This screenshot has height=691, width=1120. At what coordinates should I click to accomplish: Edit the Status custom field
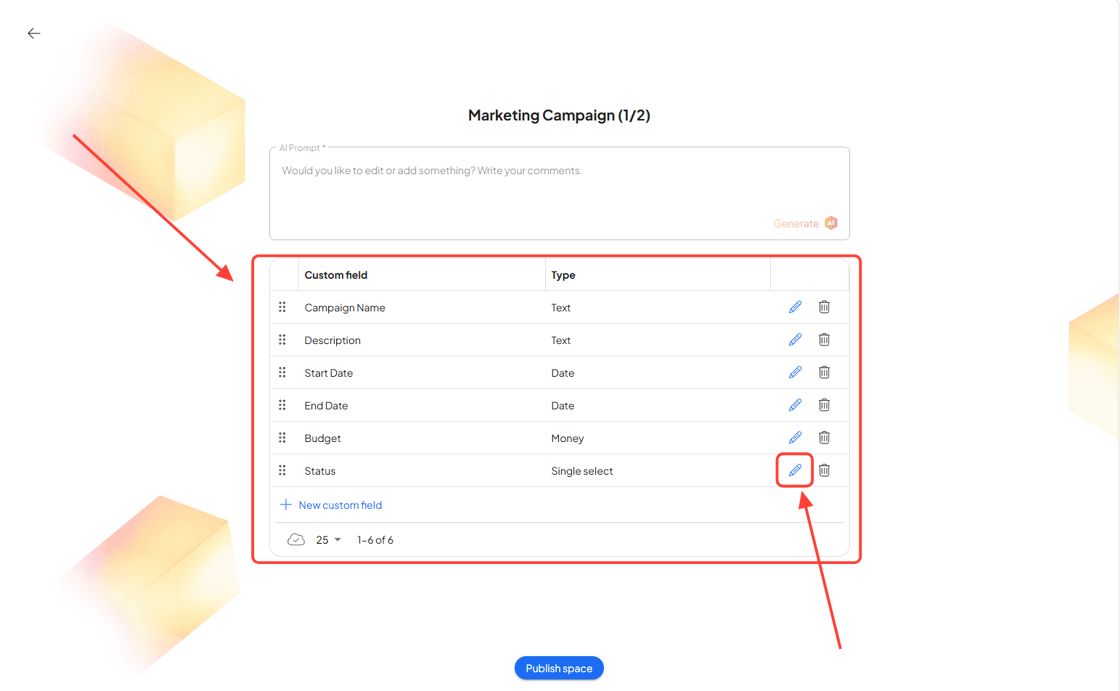pos(795,470)
